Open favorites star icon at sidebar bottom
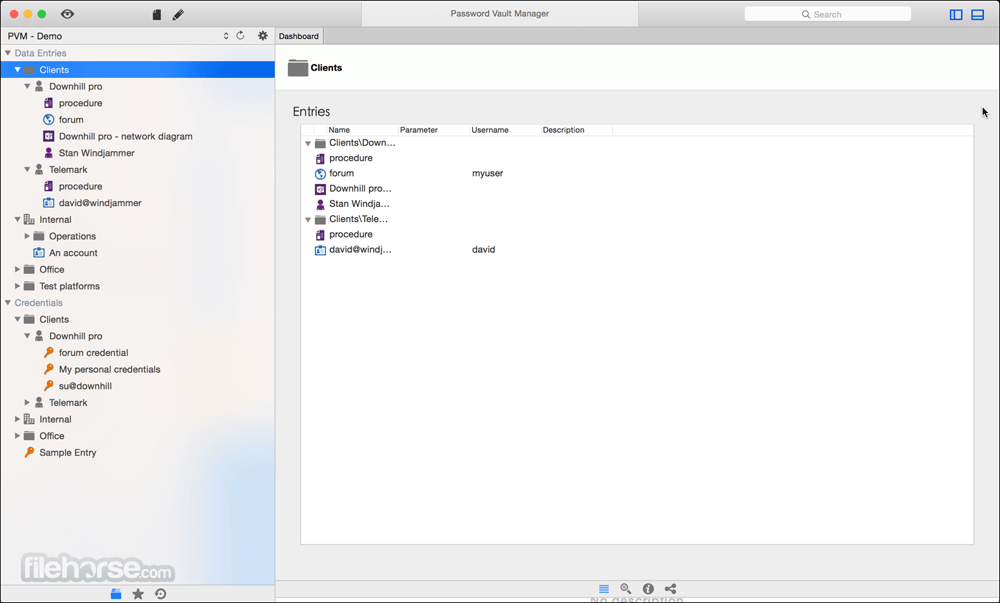This screenshot has height=603, width=1000. point(138,593)
